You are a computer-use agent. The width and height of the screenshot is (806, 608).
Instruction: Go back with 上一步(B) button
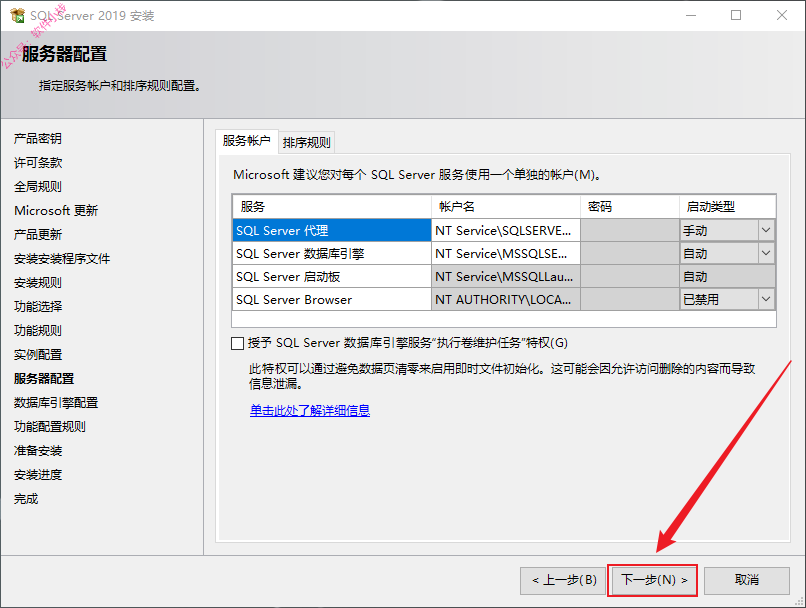[x=563, y=581]
